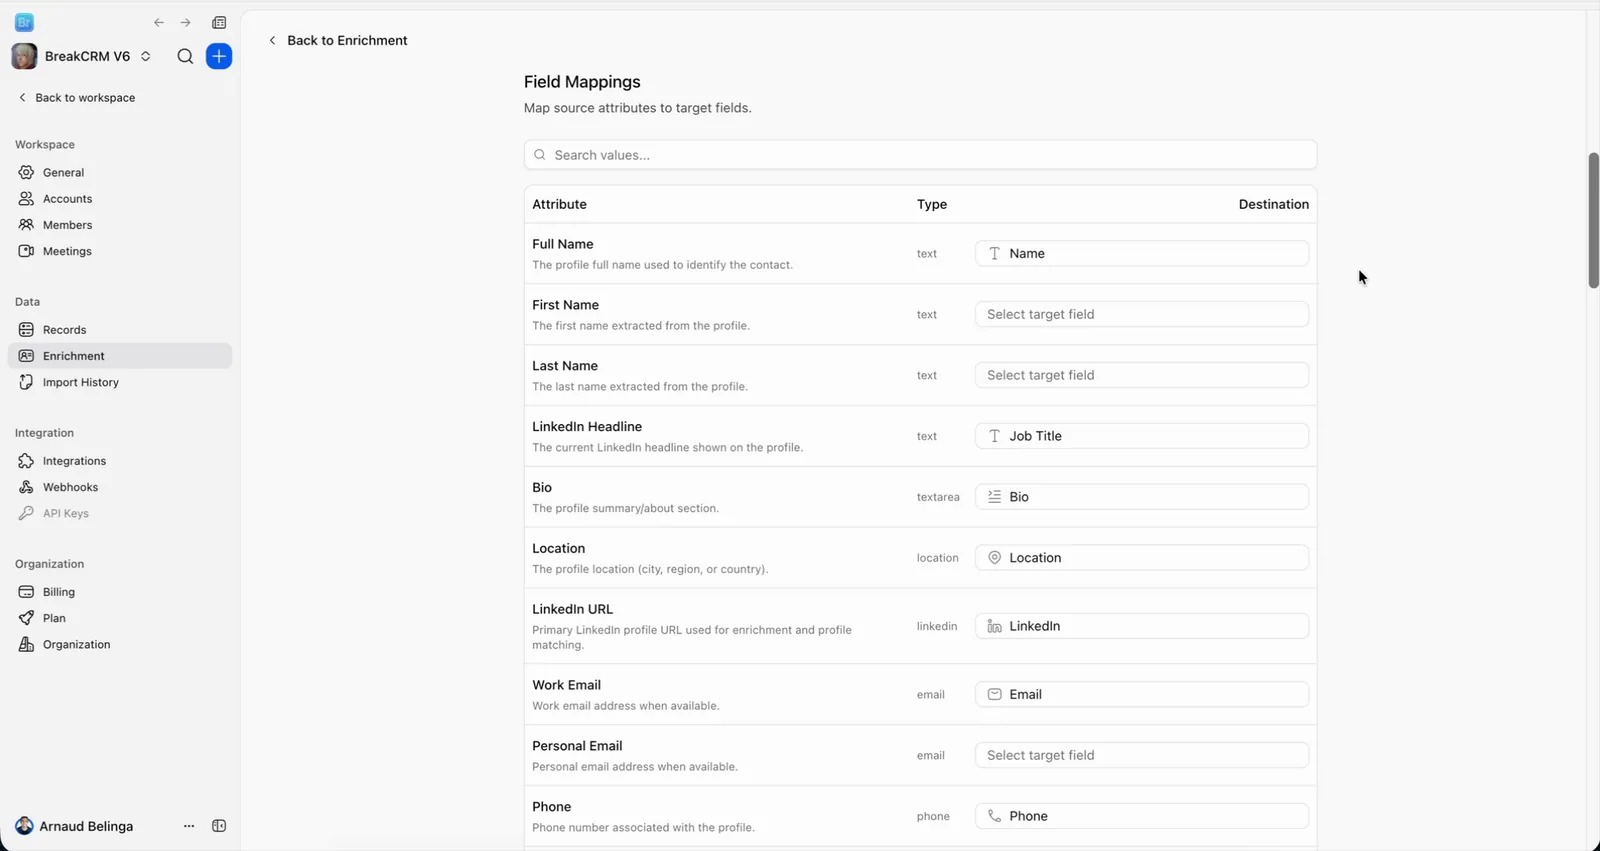This screenshot has height=851, width=1600.
Task: Change LinkedIn Headline Job Title destination
Action: pos(1142,436)
